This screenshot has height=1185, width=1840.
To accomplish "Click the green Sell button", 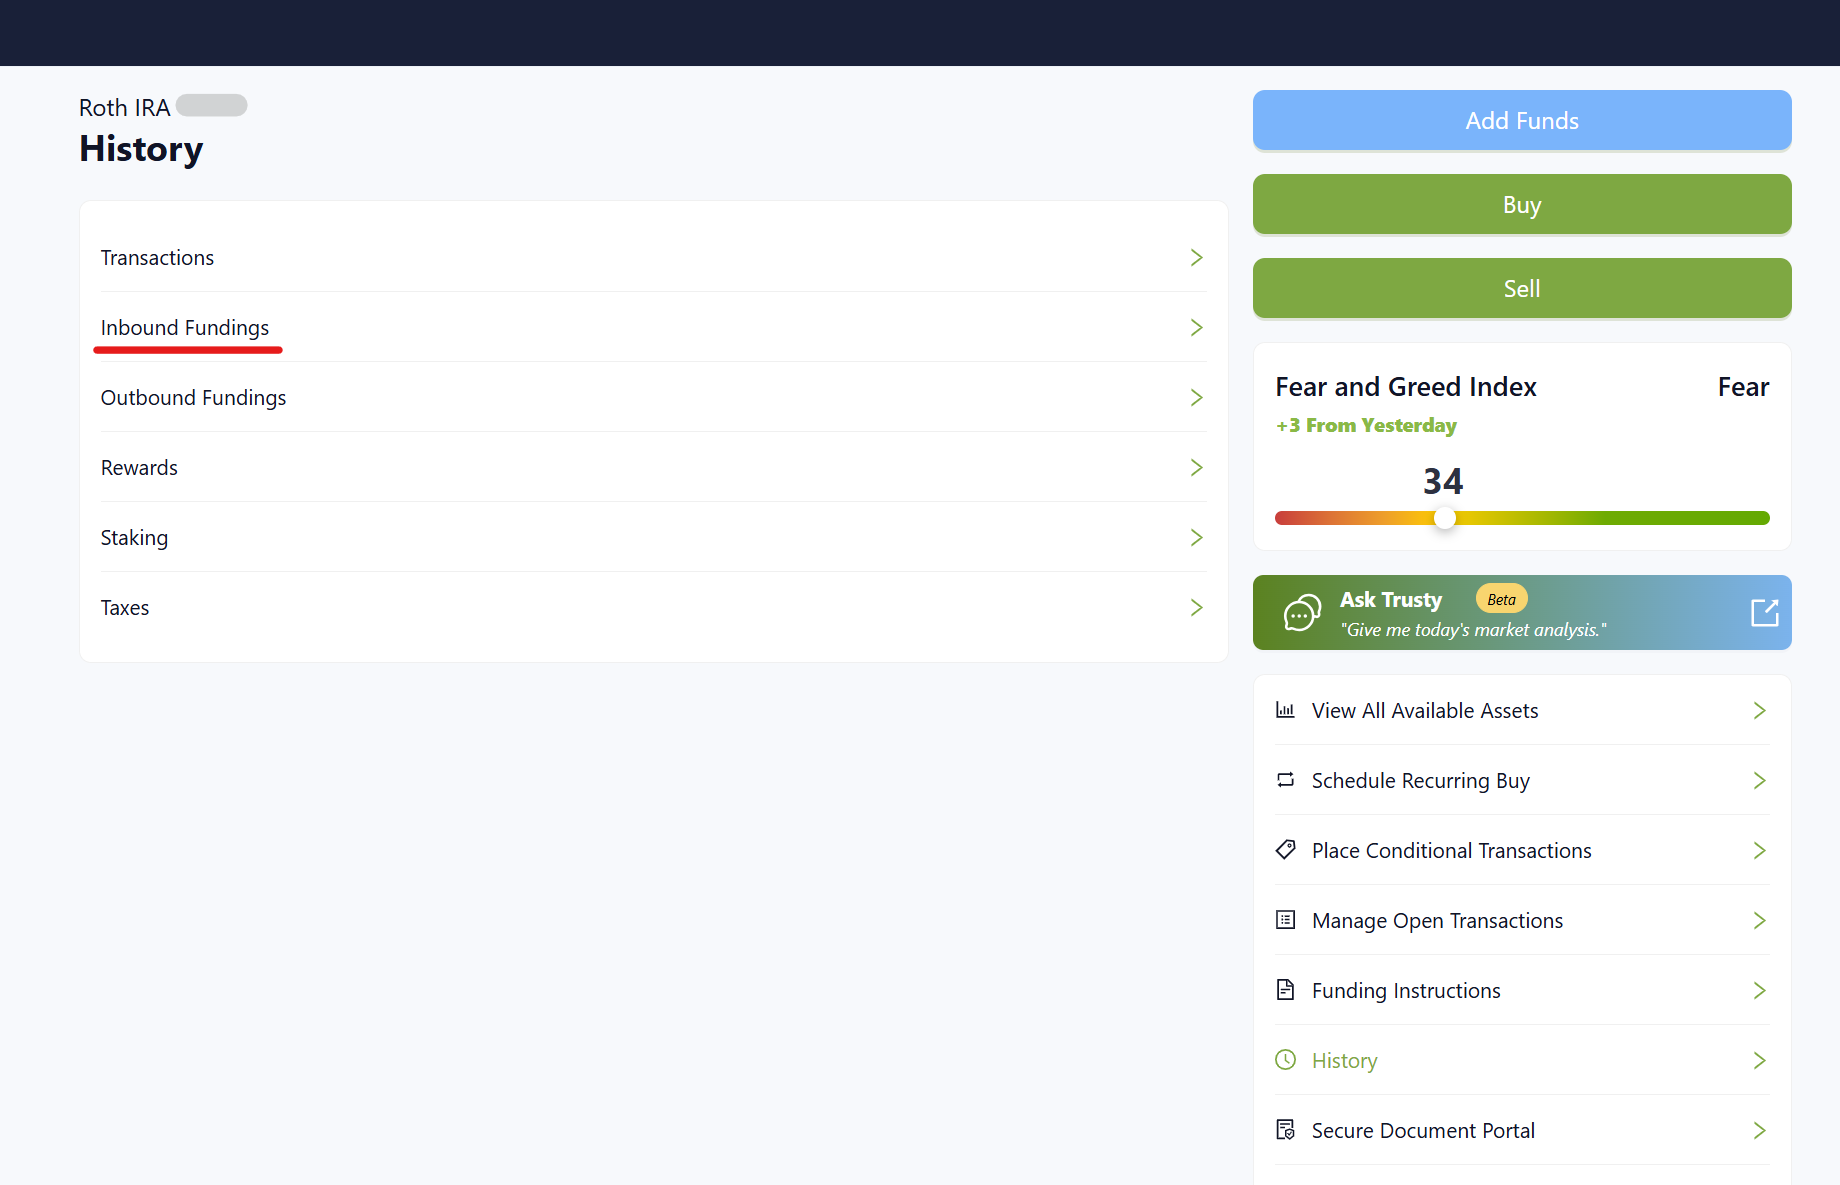I will coord(1521,289).
